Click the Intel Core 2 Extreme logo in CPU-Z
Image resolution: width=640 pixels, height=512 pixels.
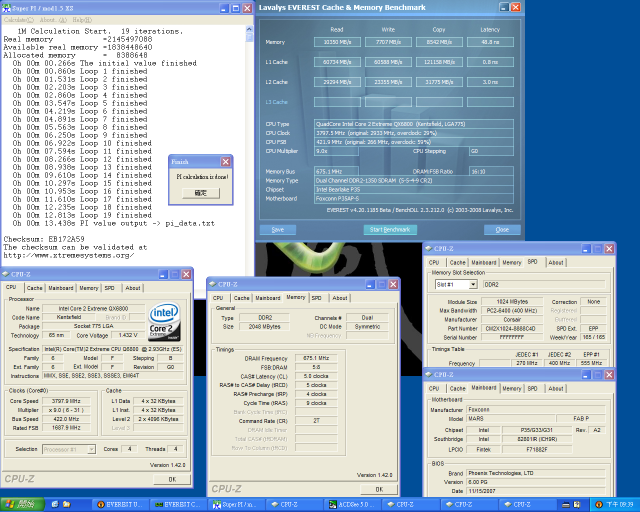click(164, 322)
